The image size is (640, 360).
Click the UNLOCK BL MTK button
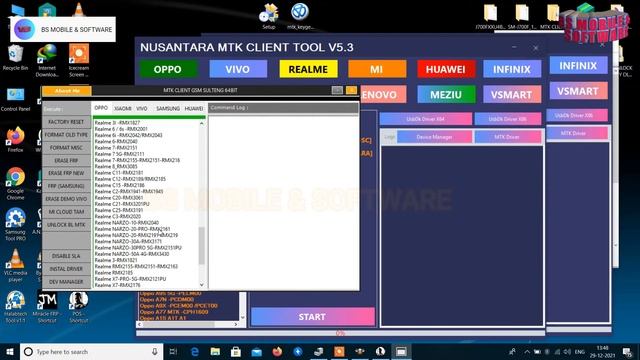click(66, 224)
